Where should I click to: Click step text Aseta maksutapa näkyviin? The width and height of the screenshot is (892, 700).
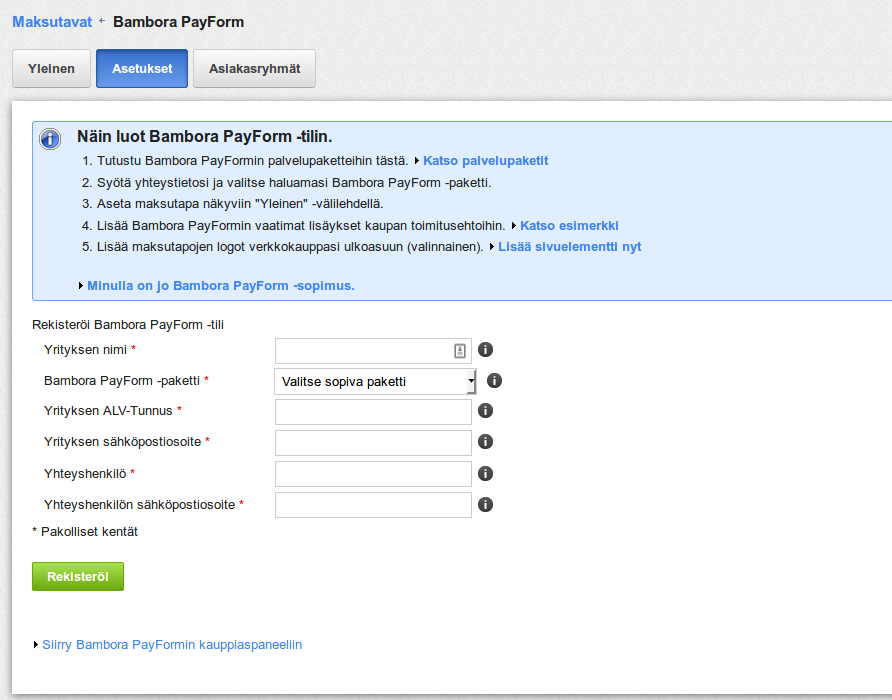tap(240, 204)
